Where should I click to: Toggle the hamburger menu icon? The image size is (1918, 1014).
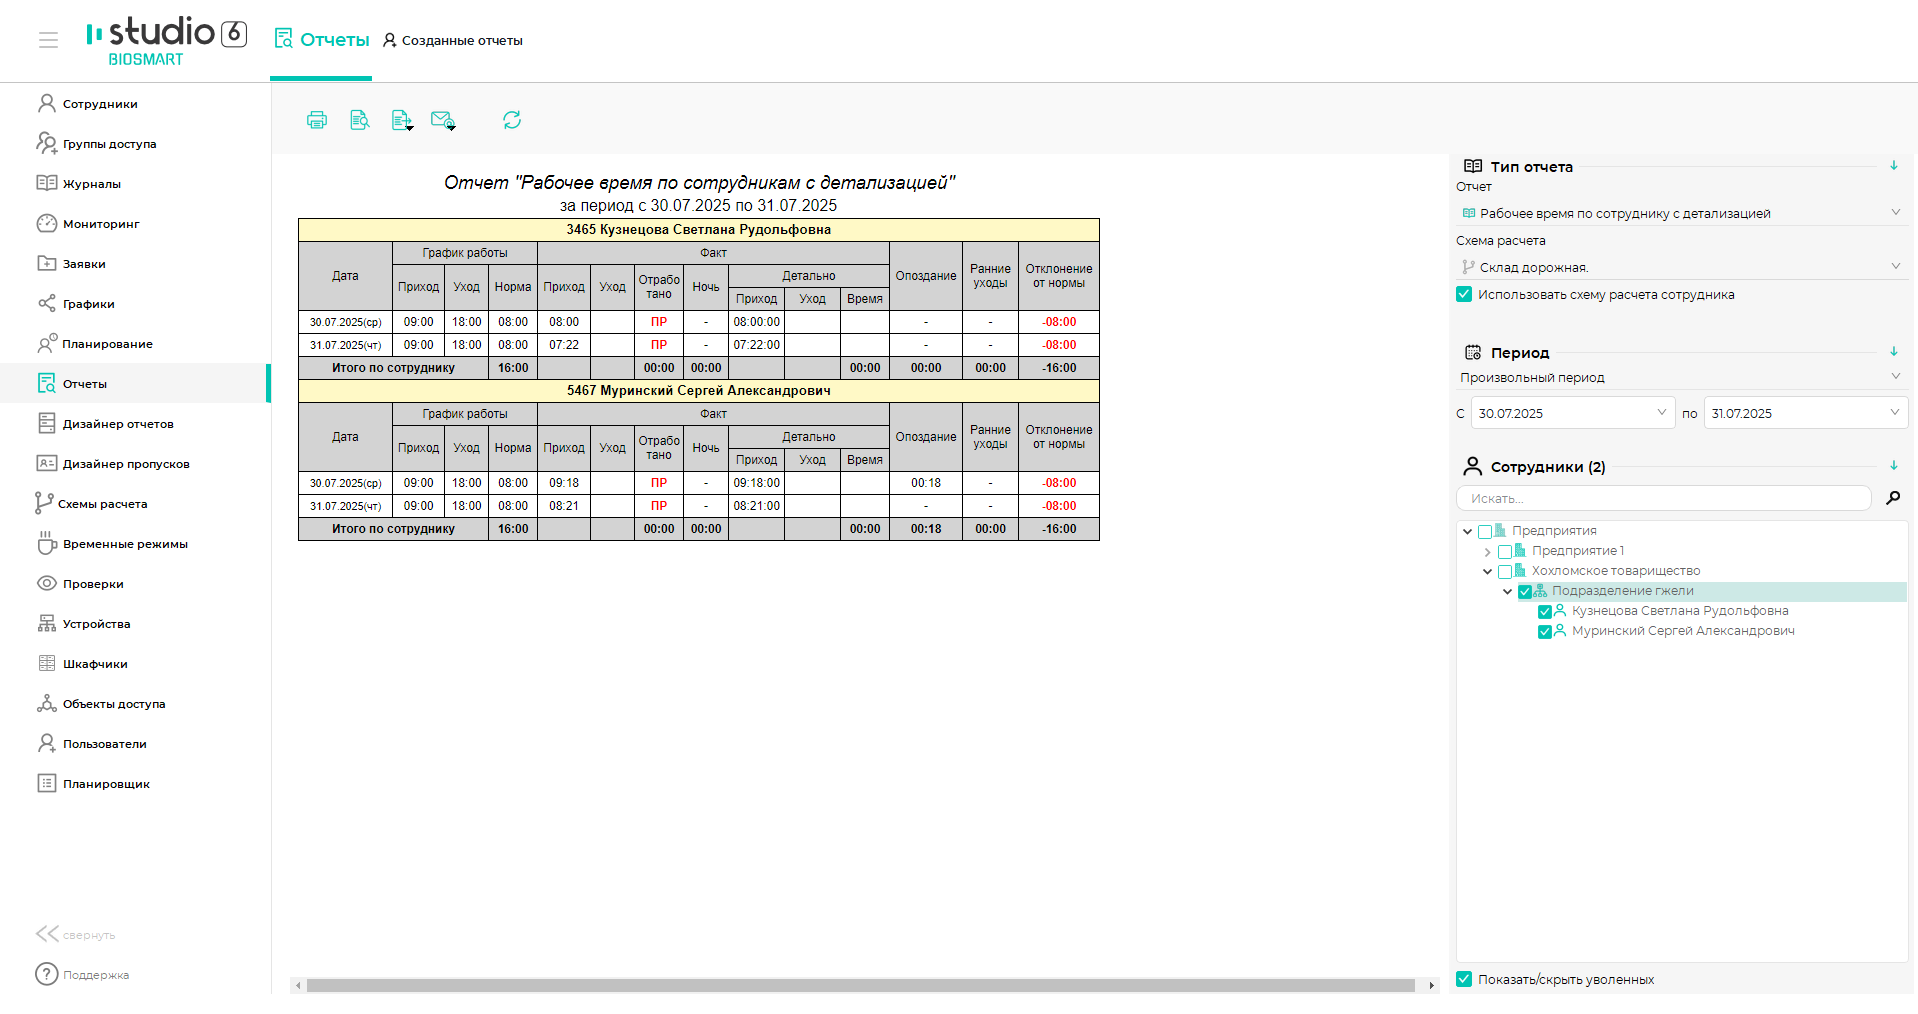point(48,40)
